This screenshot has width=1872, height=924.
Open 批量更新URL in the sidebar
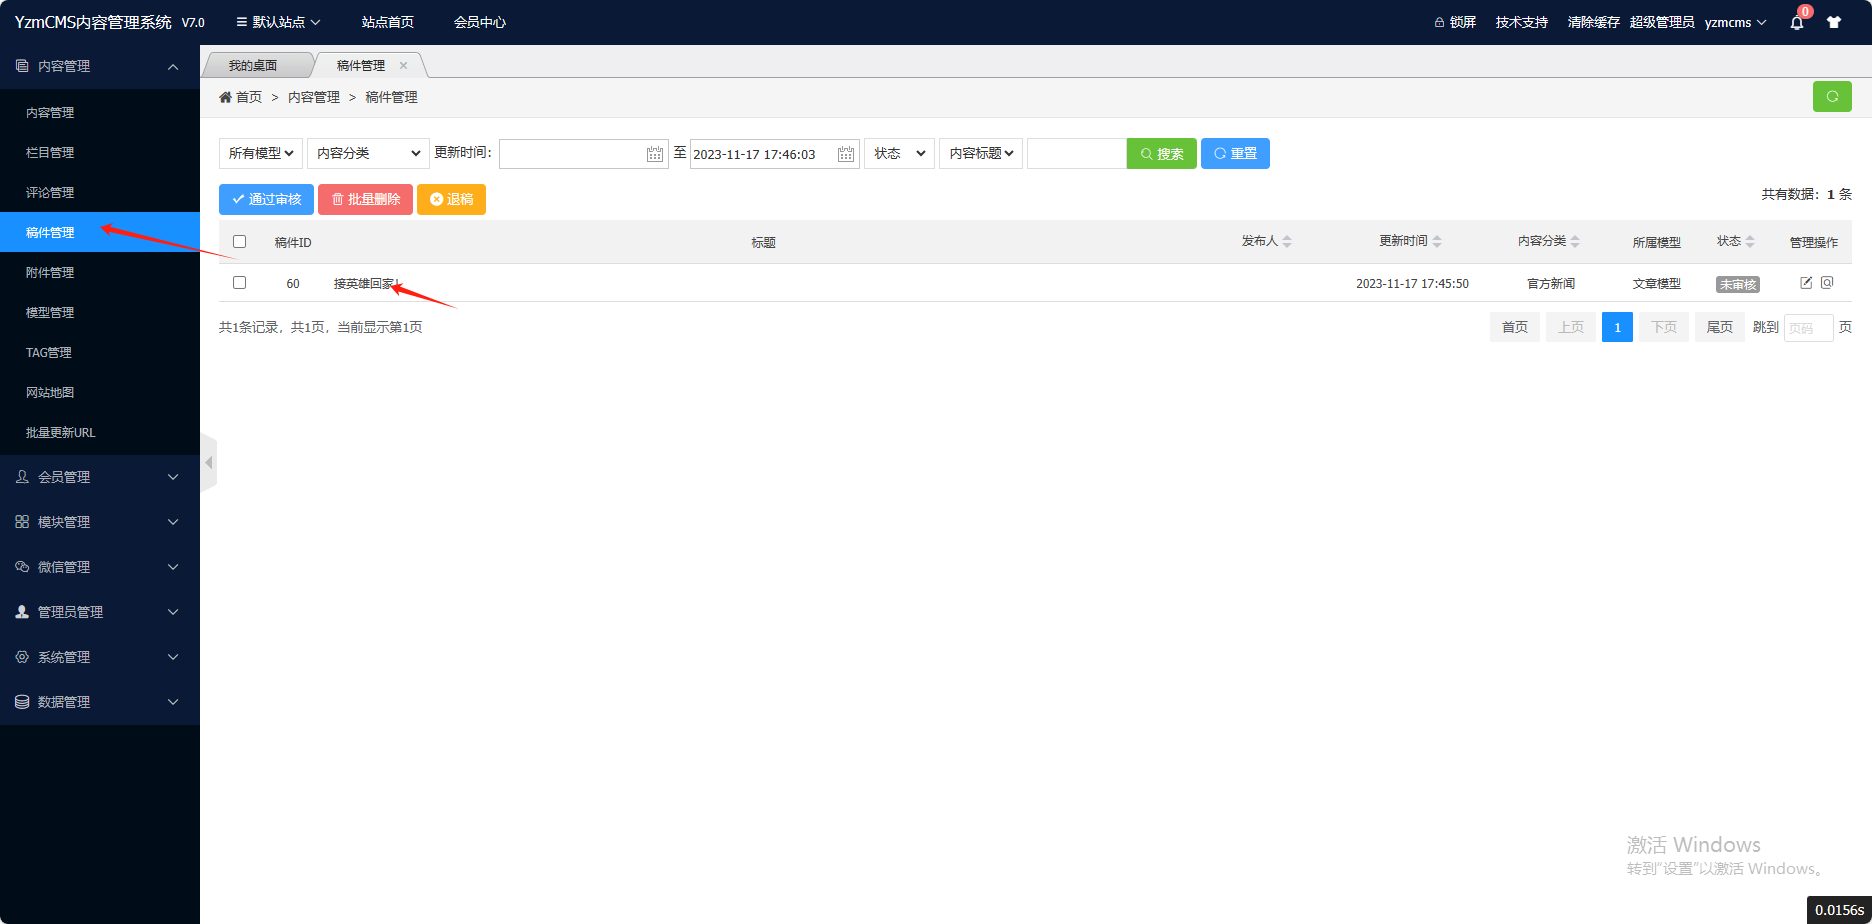point(100,432)
